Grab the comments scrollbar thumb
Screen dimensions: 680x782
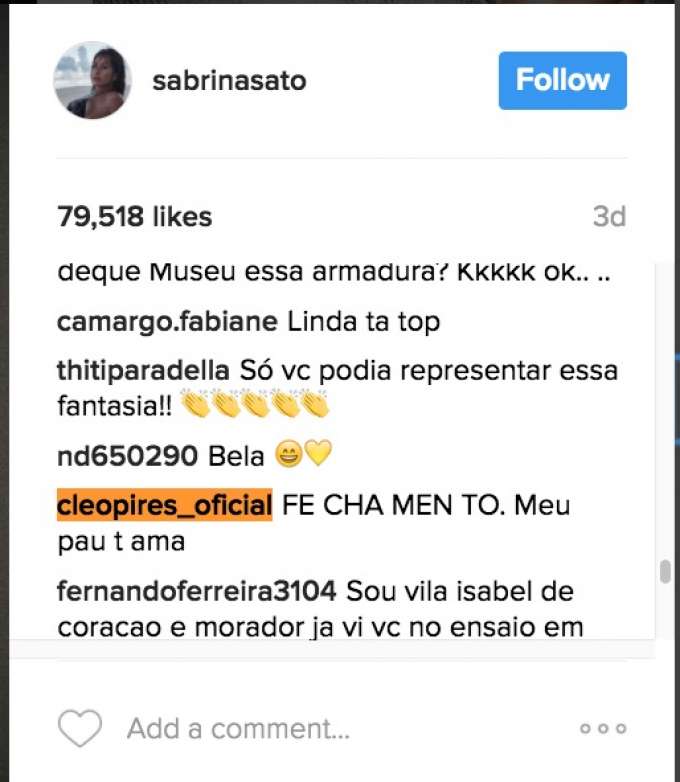tap(665, 572)
